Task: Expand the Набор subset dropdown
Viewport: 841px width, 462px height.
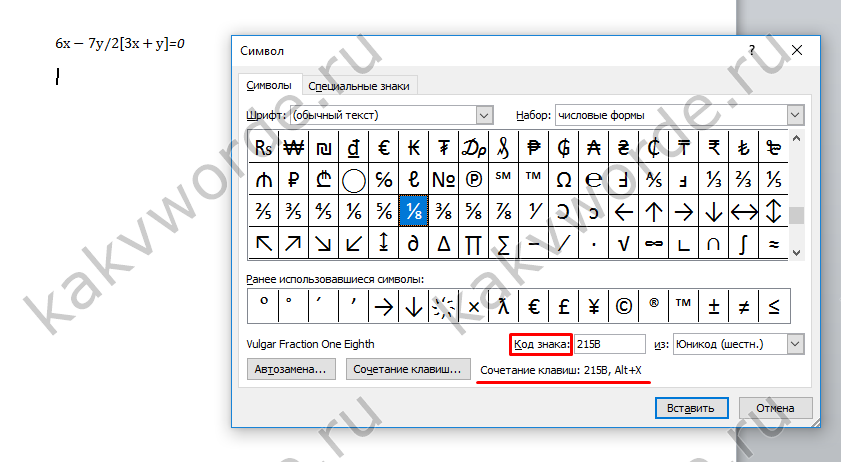Action: pos(795,115)
